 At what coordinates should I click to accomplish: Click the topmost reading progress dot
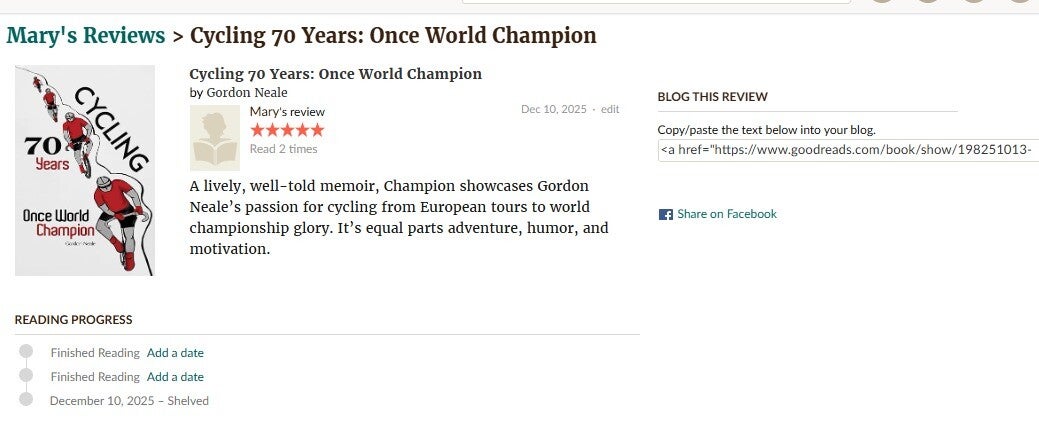click(27, 351)
